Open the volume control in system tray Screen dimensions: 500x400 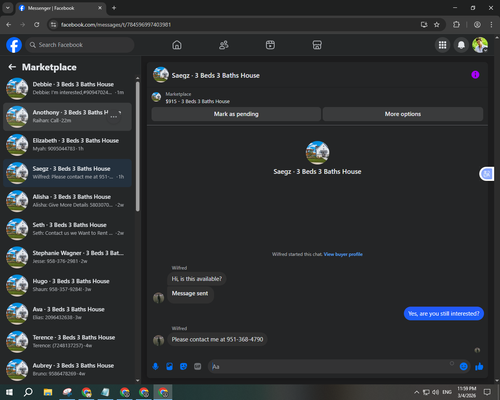pyautogui.click(x=435, y=392)
